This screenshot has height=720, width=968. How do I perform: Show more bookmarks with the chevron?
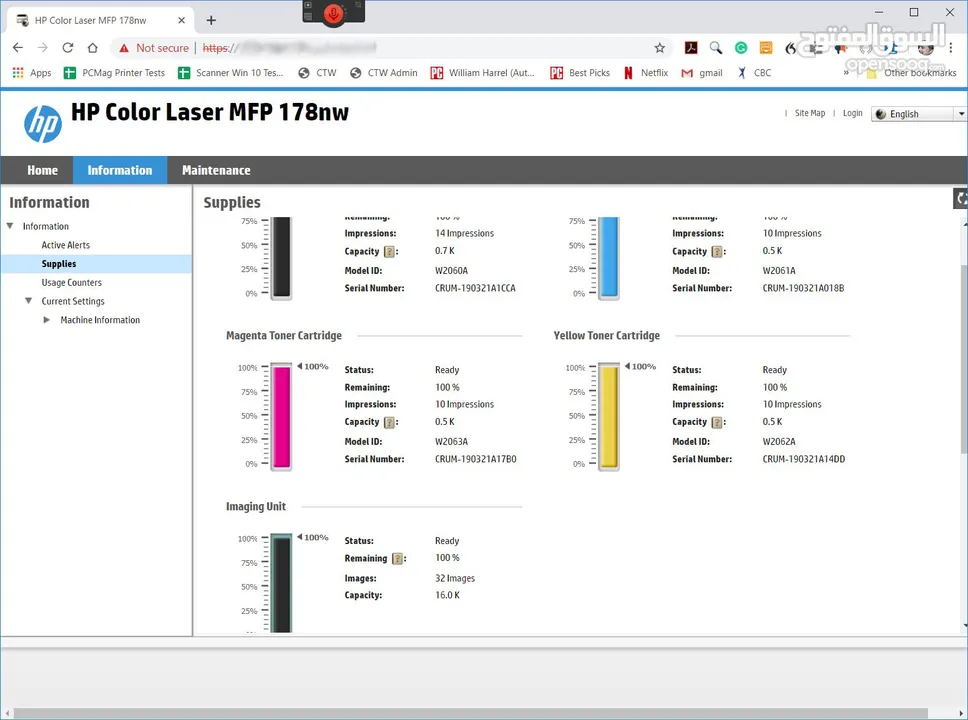846,73
